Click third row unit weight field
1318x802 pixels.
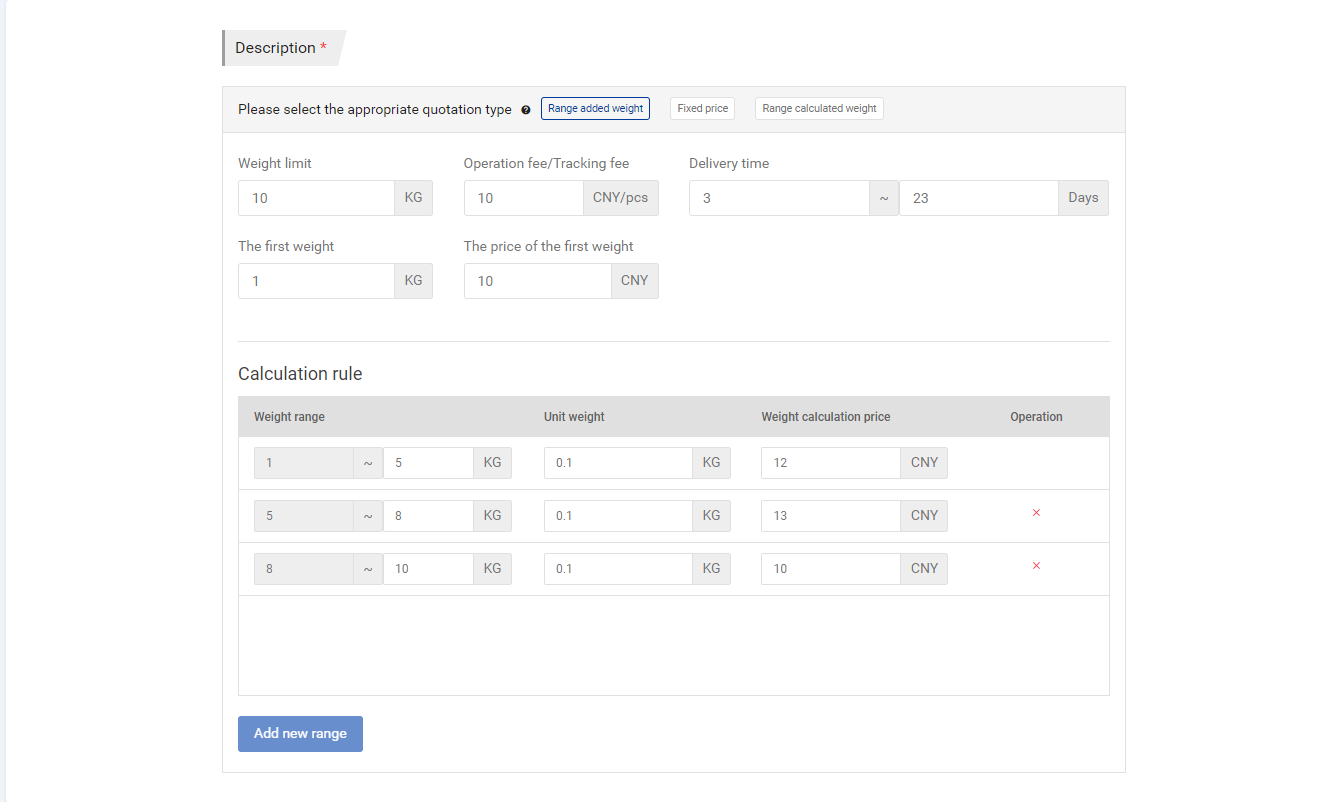618,569
